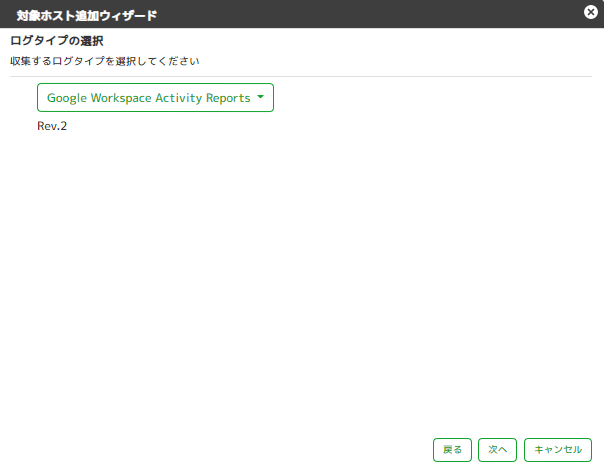This screenshot has height=466, width=604.
Task: Cancel the wizard via キャンセル button
Action: click(x=558, y=450)
